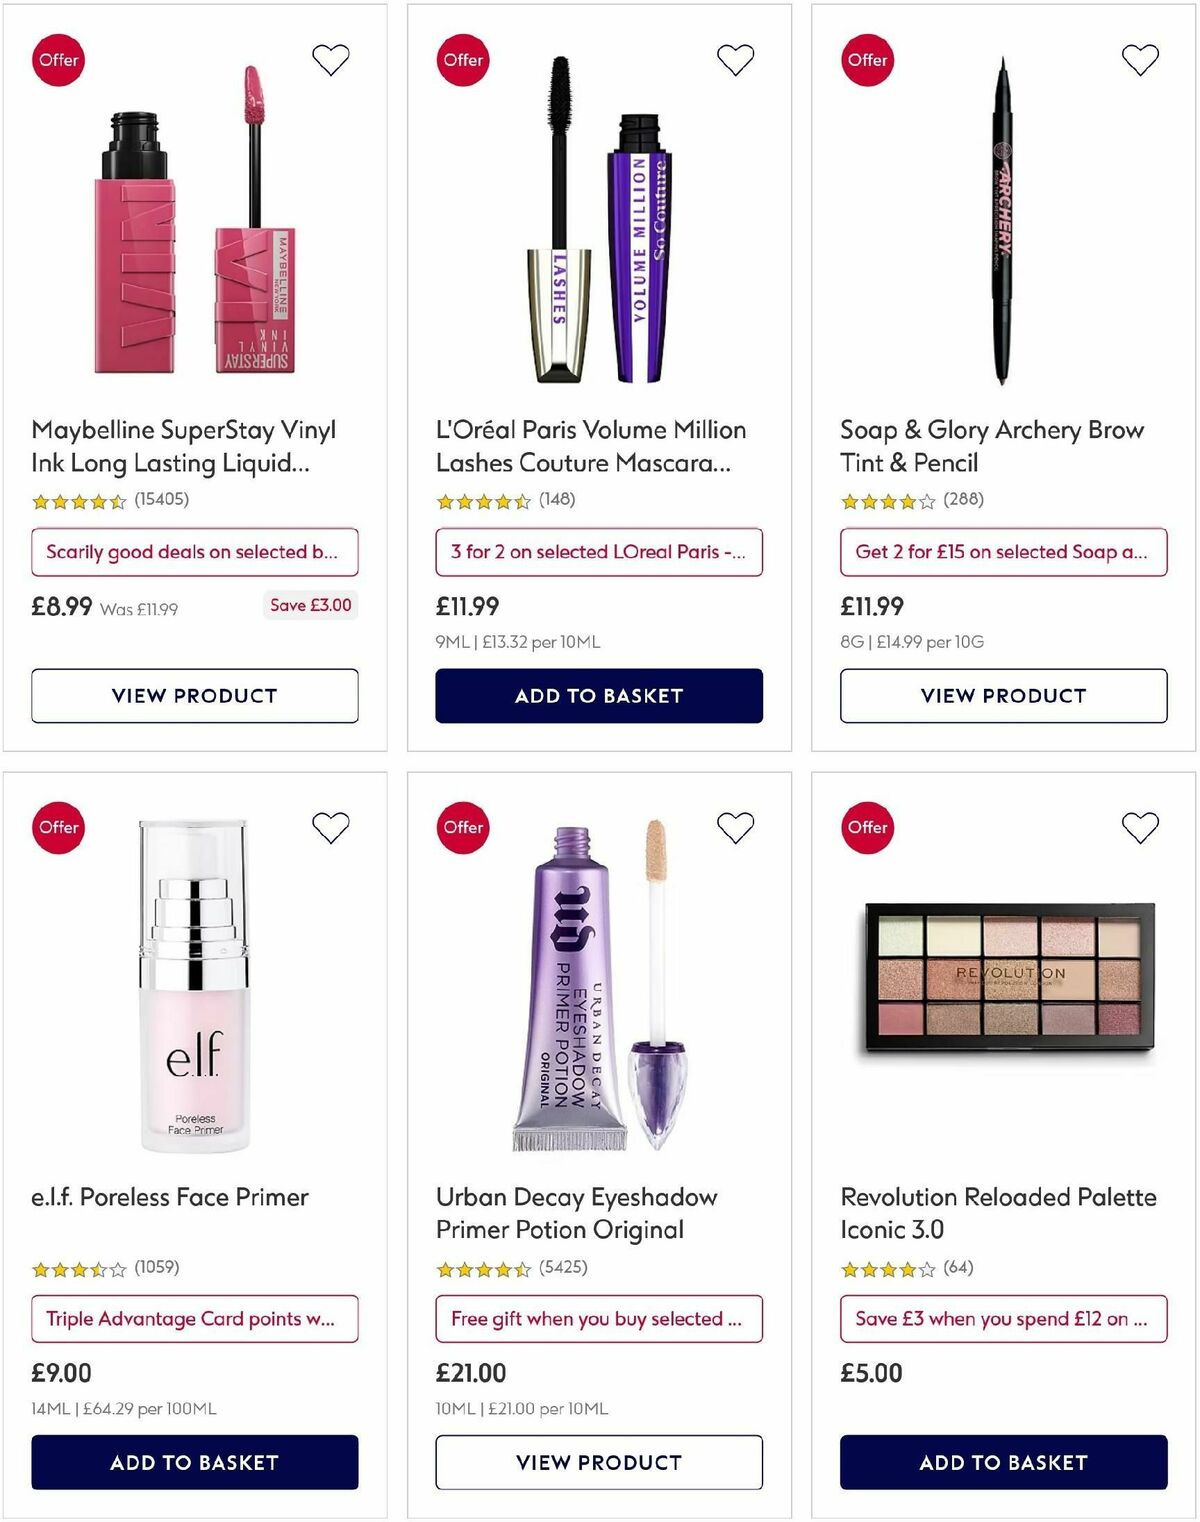Open the Free gift offer on Urban Decay
This screenshot has width=1200, height=1522.
599,1318
